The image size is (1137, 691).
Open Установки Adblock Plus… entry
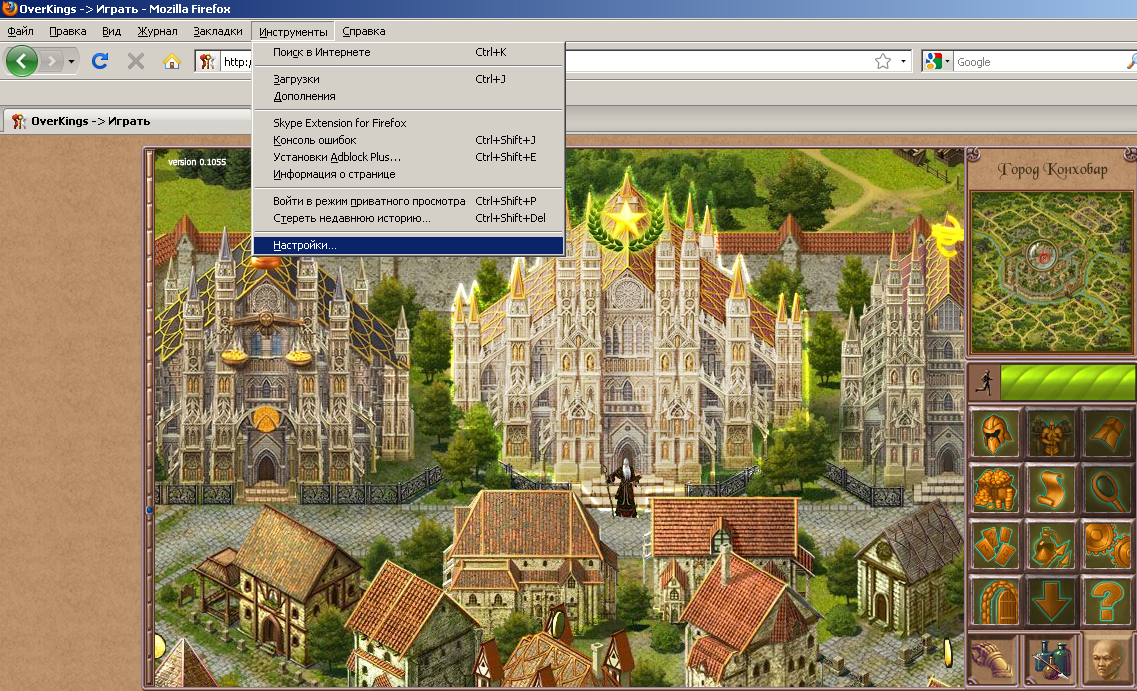[x=409, y=157]
